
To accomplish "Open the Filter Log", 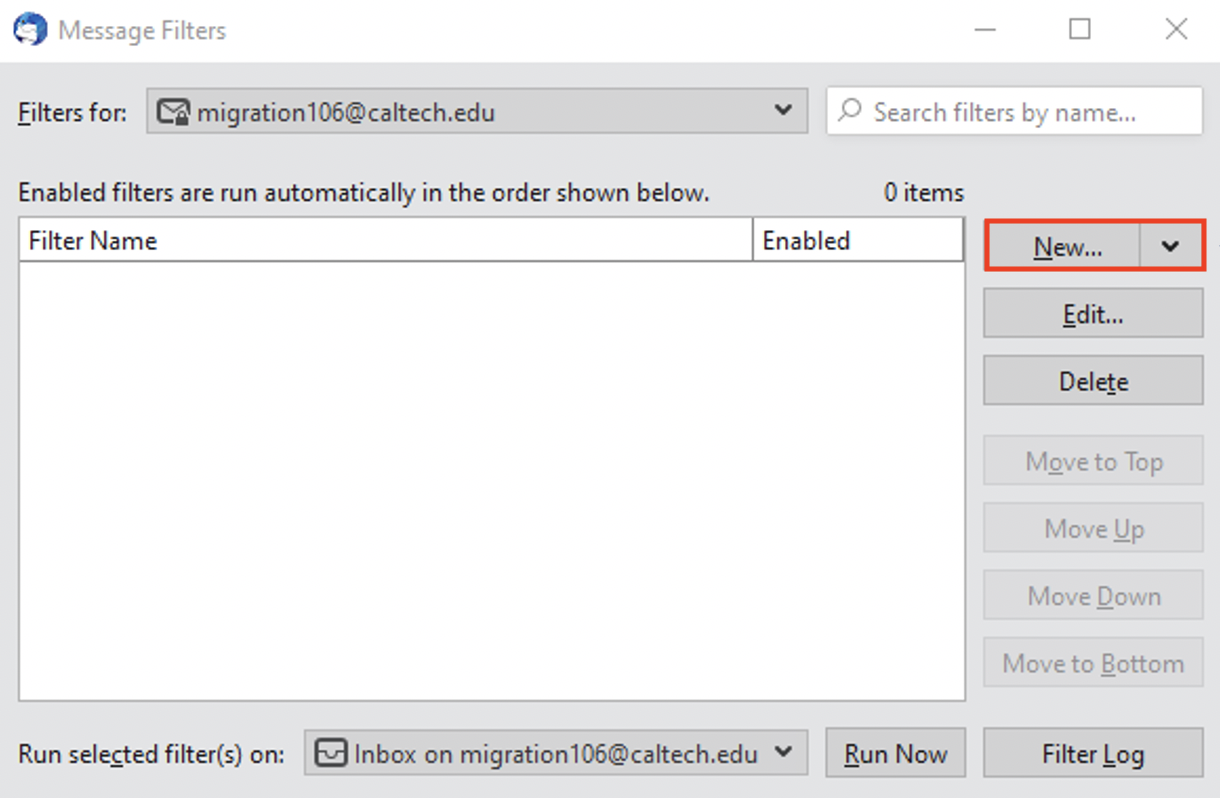I will coord(1093,754).
